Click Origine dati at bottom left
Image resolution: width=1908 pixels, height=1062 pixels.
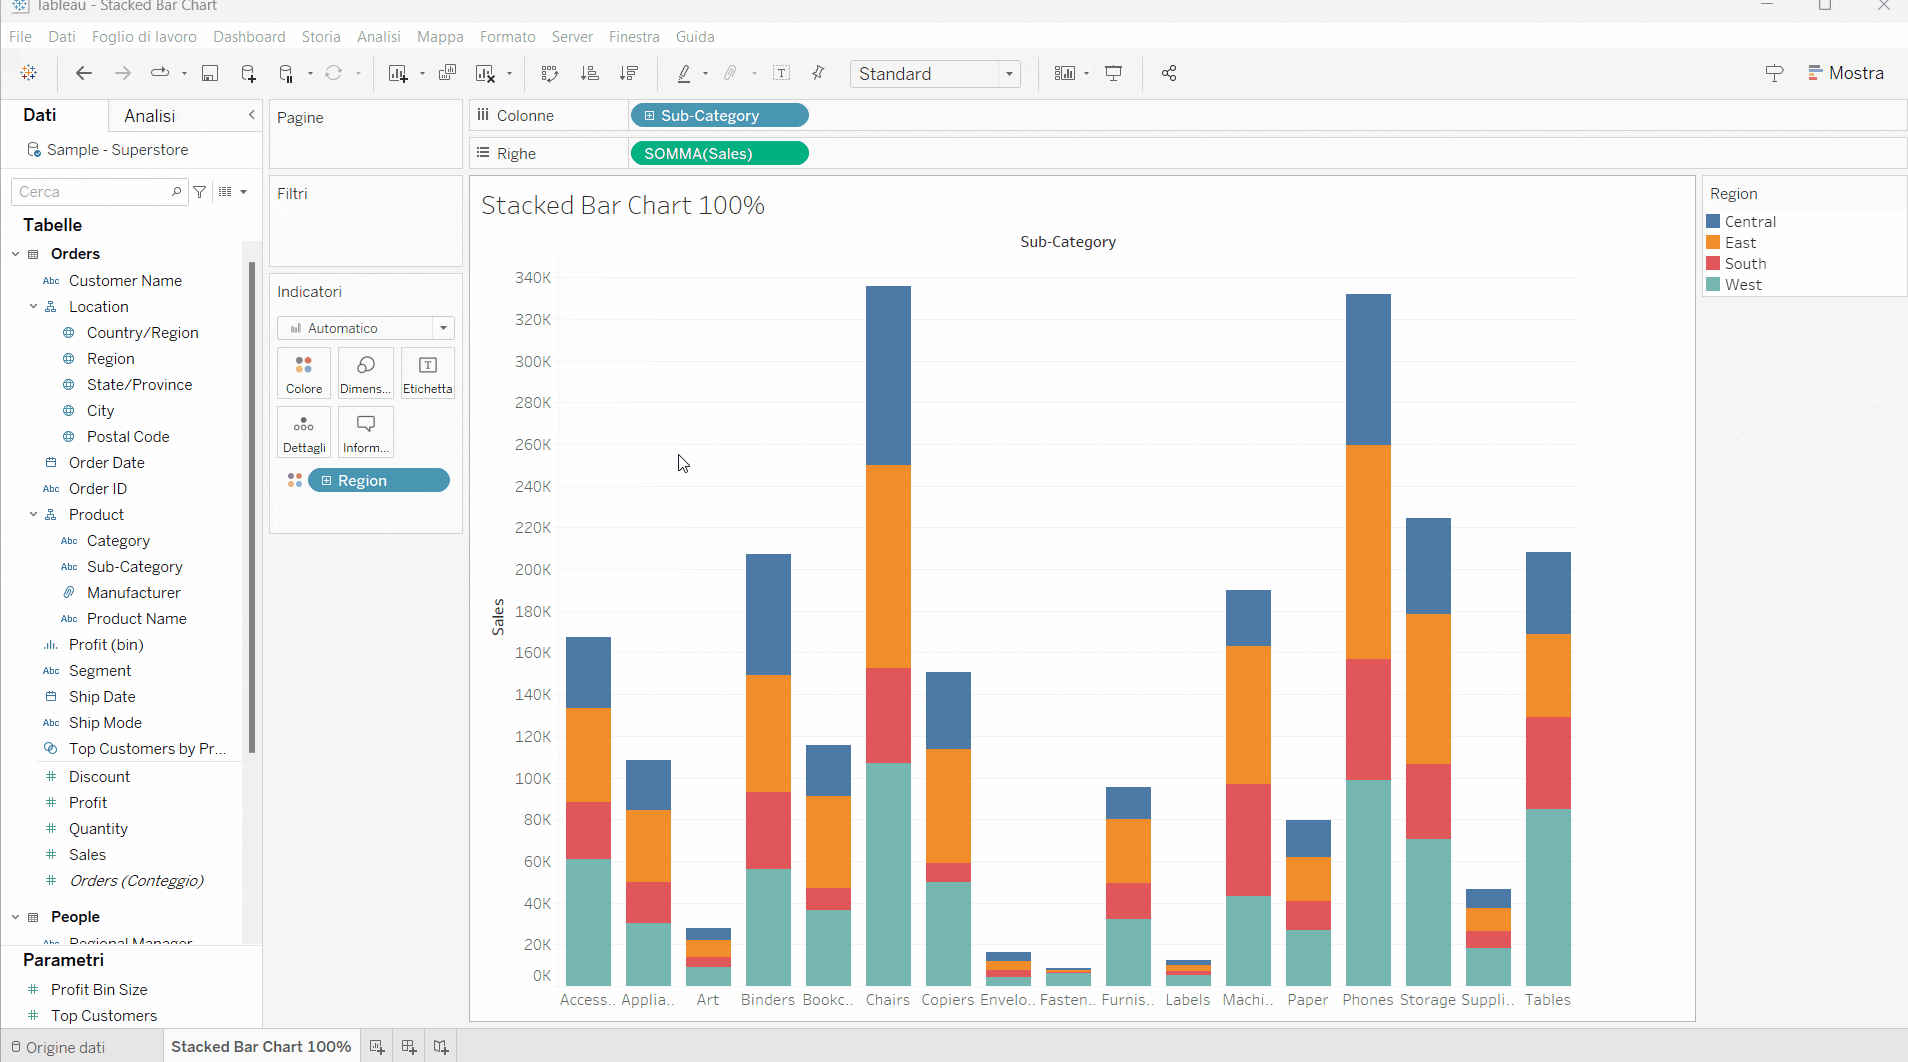[x=65, y=1046]
